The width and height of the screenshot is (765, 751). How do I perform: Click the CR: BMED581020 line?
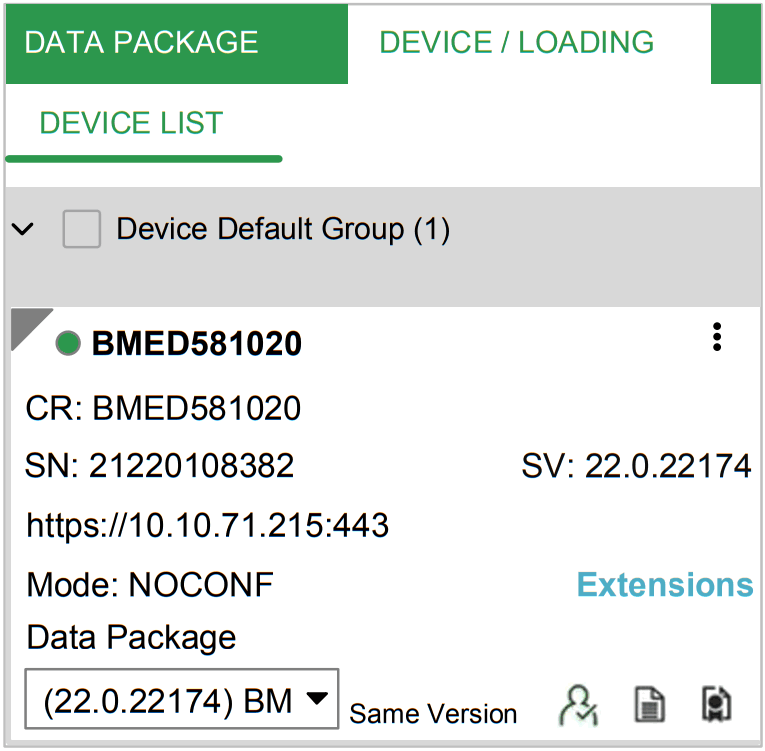click(163, 408)
